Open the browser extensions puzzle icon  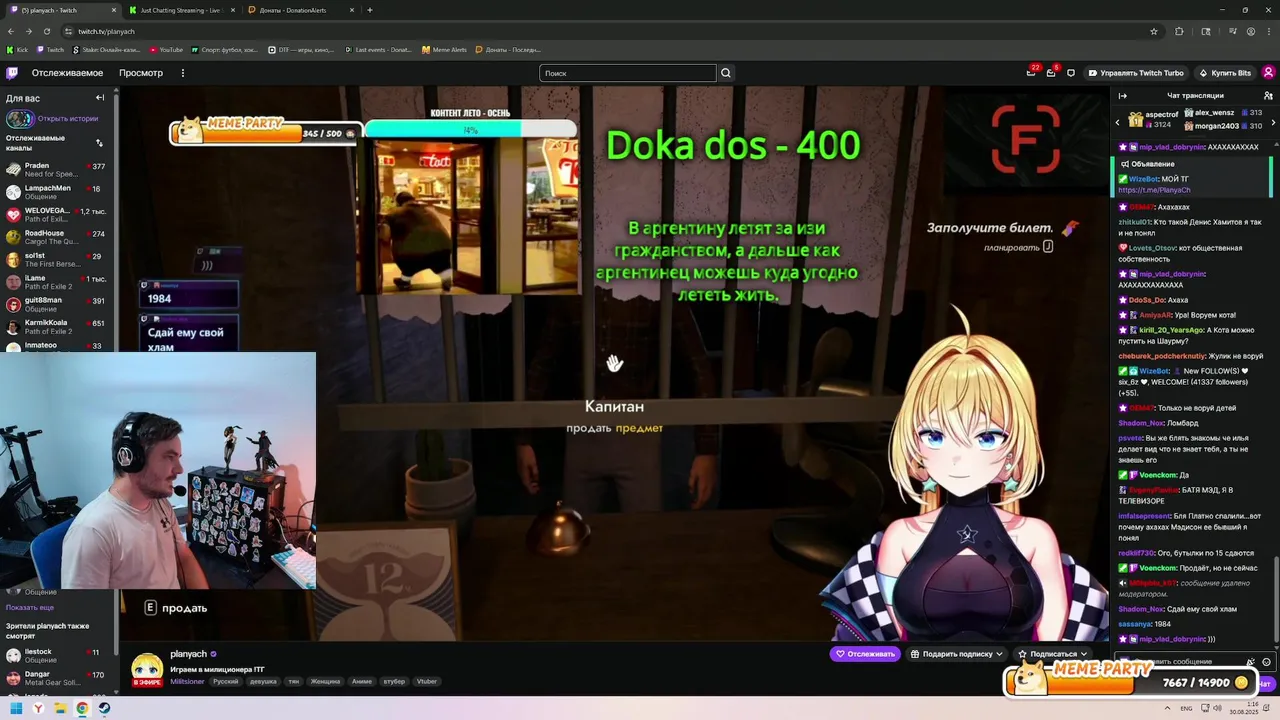coord(1179,31)
